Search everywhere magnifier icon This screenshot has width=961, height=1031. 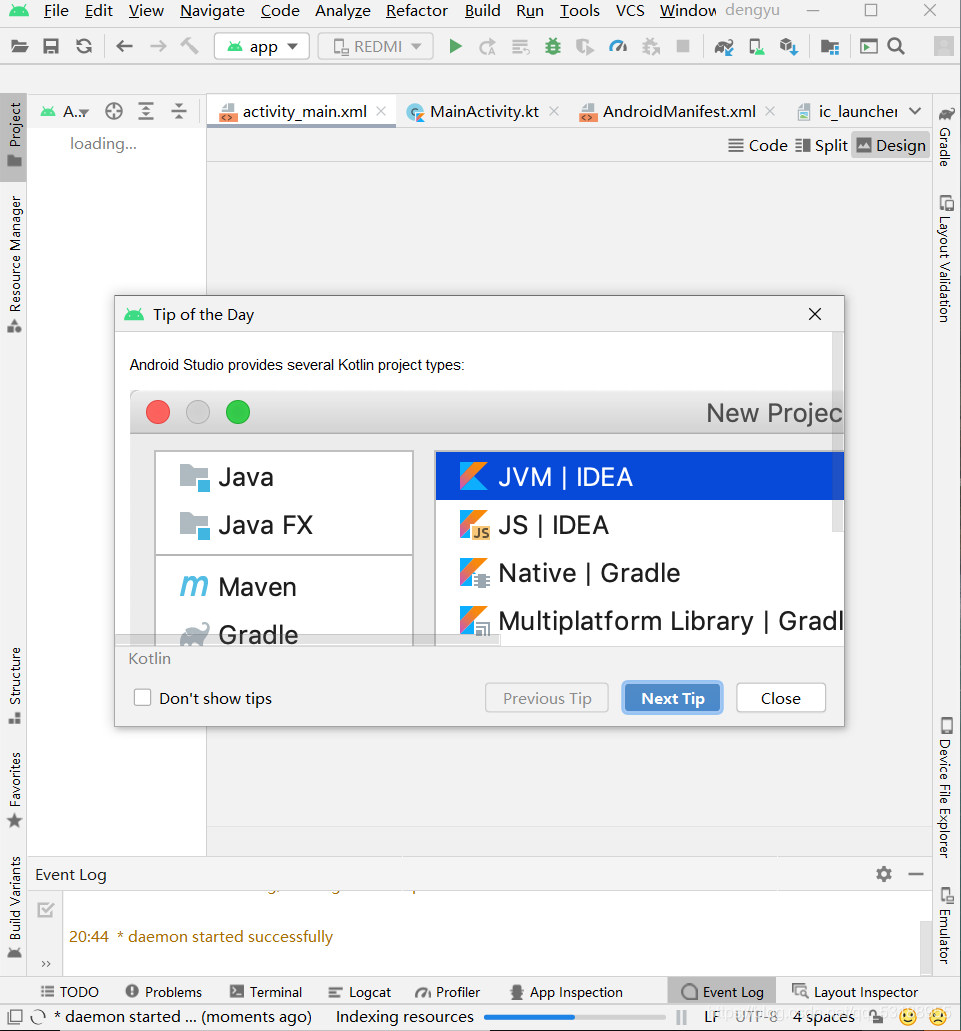[896, 46]
